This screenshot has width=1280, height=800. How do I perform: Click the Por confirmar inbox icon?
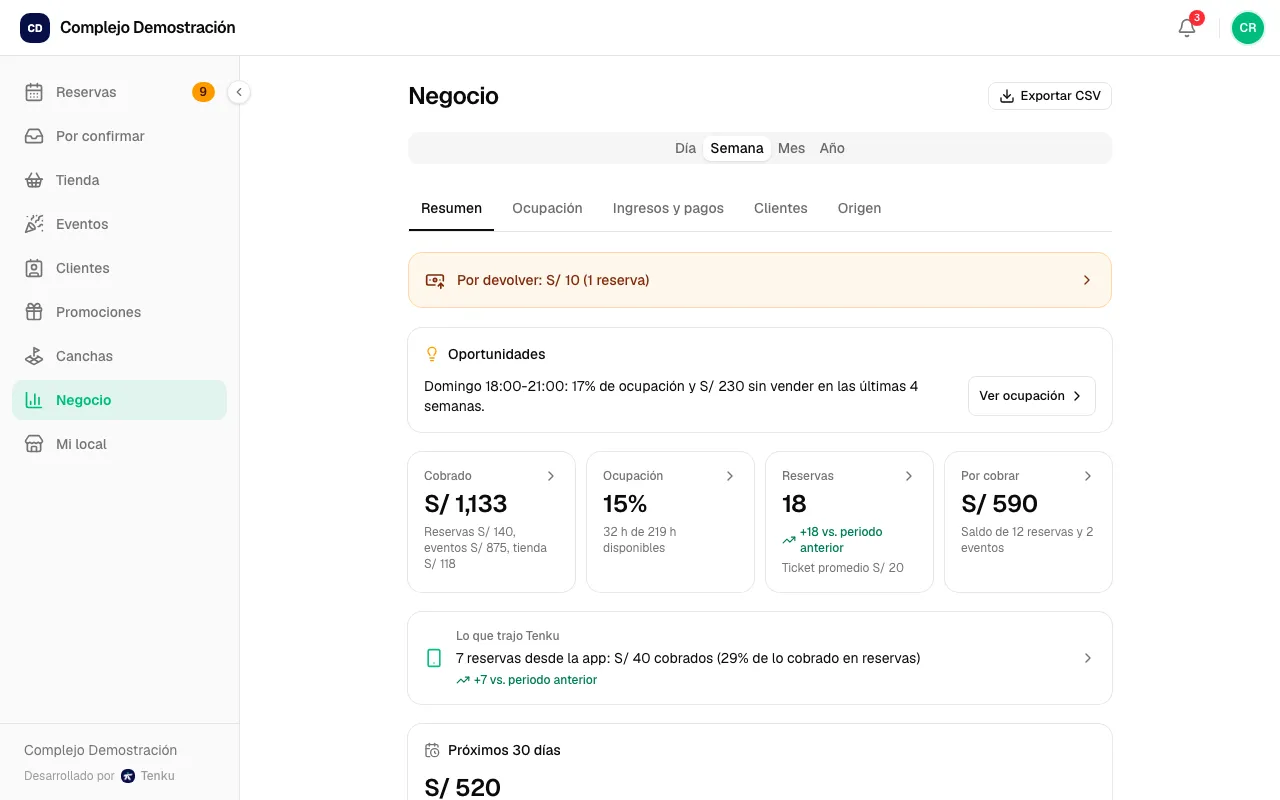[x=34, y=136]
